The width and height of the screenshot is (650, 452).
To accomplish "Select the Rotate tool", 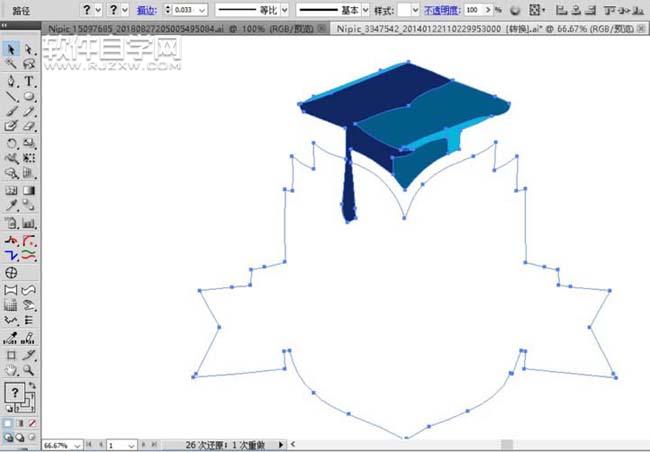I will 11,143.
